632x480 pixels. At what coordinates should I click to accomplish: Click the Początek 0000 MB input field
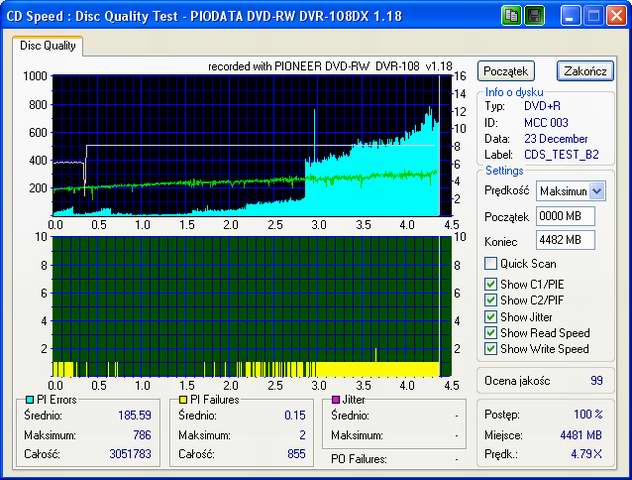click(565, 216)
